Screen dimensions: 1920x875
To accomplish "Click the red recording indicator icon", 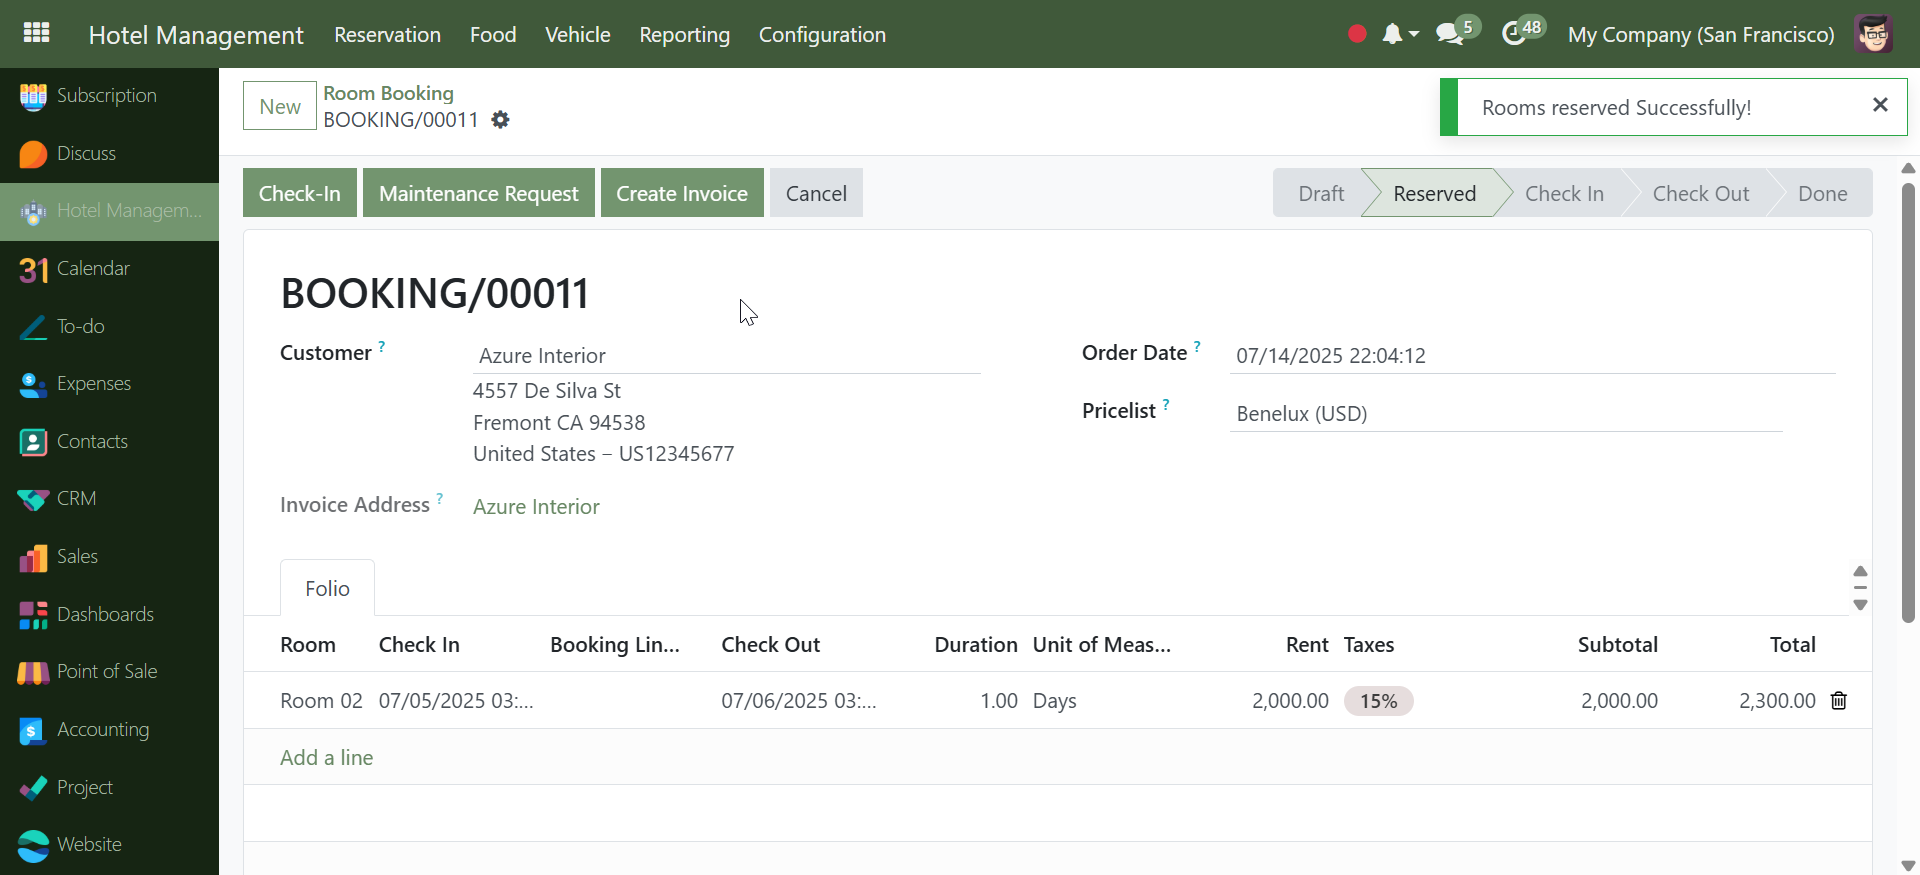I will (1357, 34).
